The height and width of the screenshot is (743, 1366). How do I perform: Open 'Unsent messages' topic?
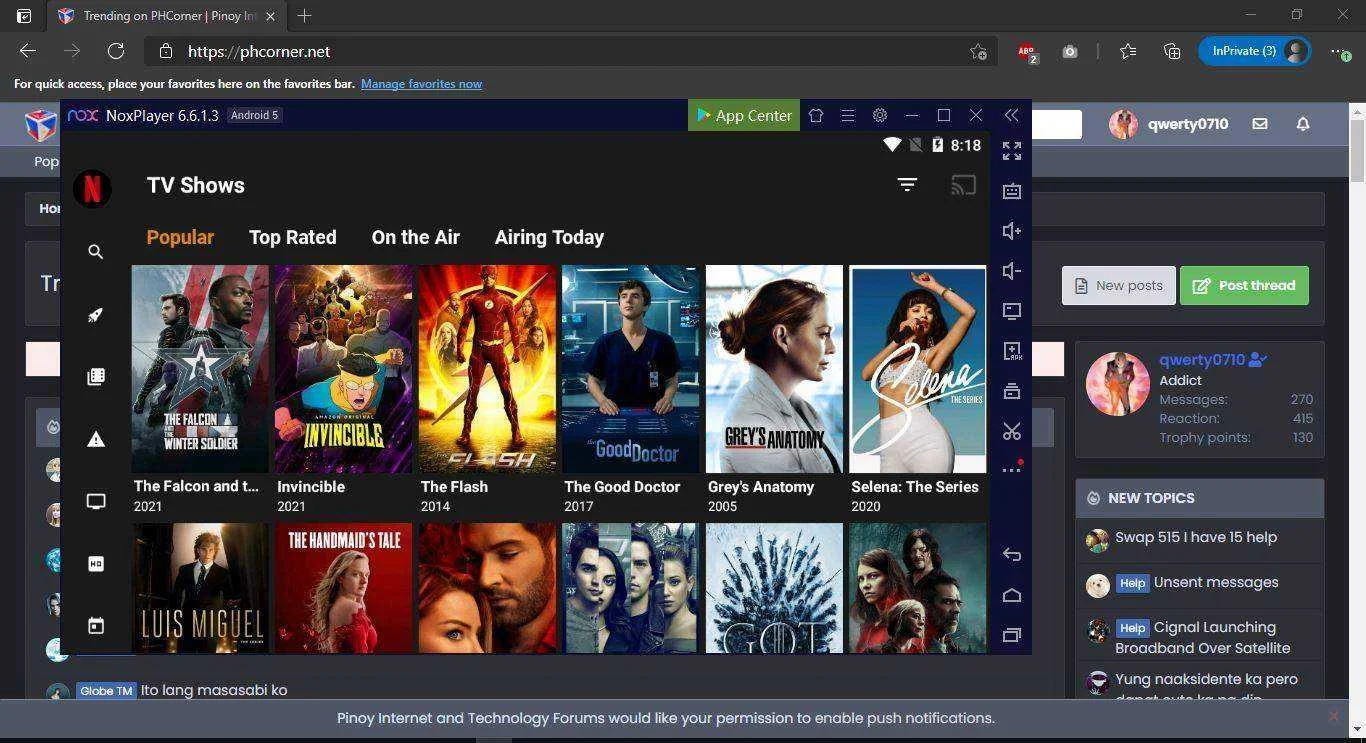(x=1216, y=582)
